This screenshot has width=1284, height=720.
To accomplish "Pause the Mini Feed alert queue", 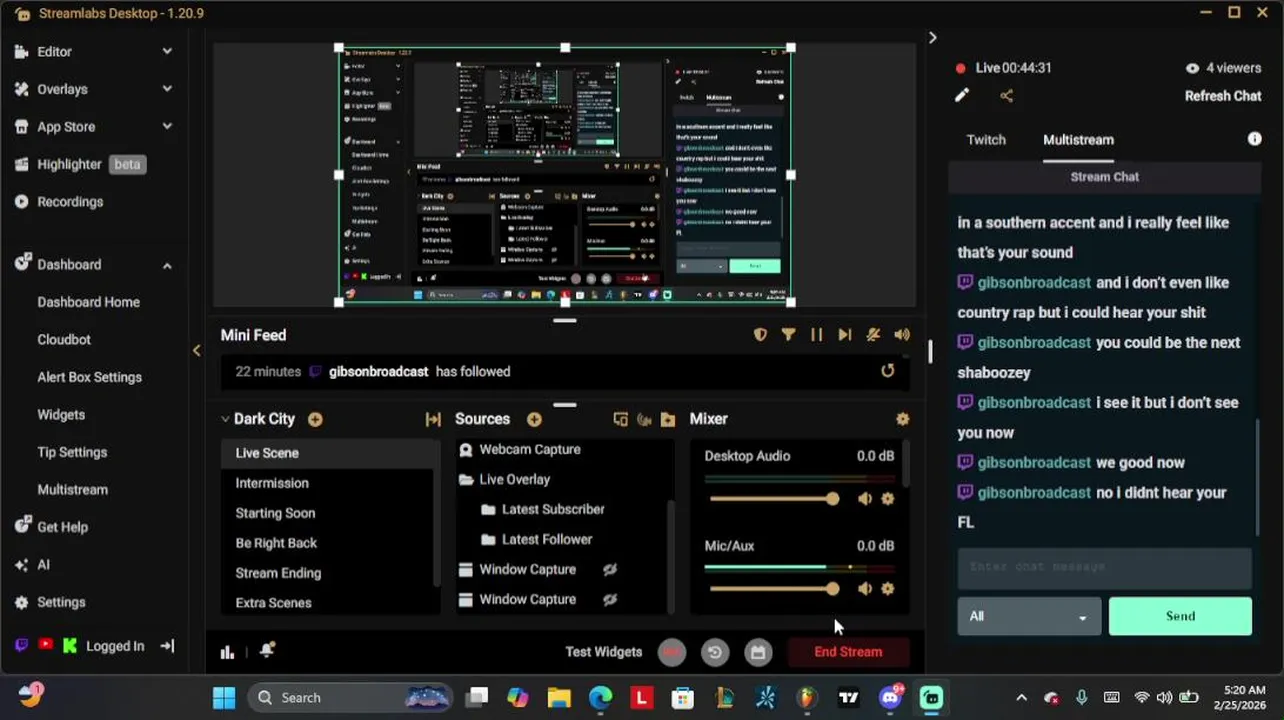I will pyautogui.click(x=816, y=335).
